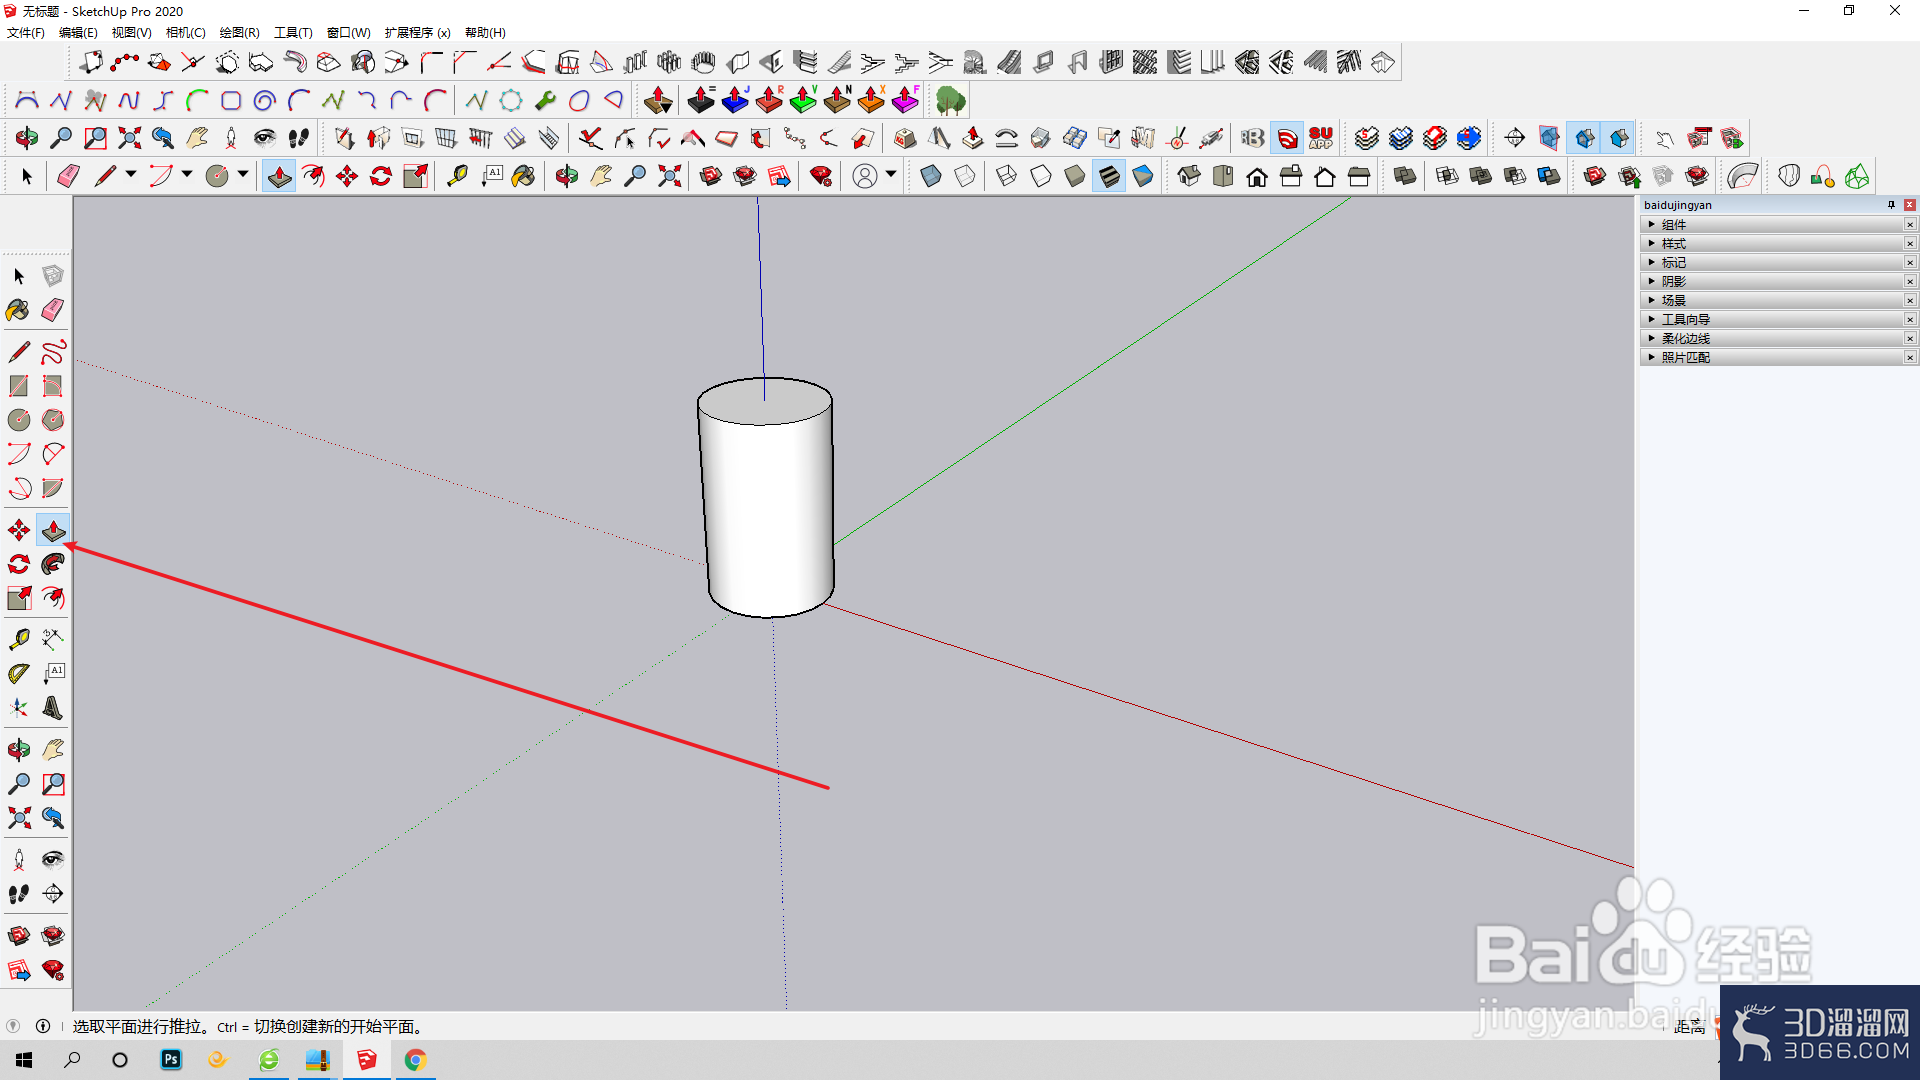Switch to the Top standard view

[x=1223, y=176]
